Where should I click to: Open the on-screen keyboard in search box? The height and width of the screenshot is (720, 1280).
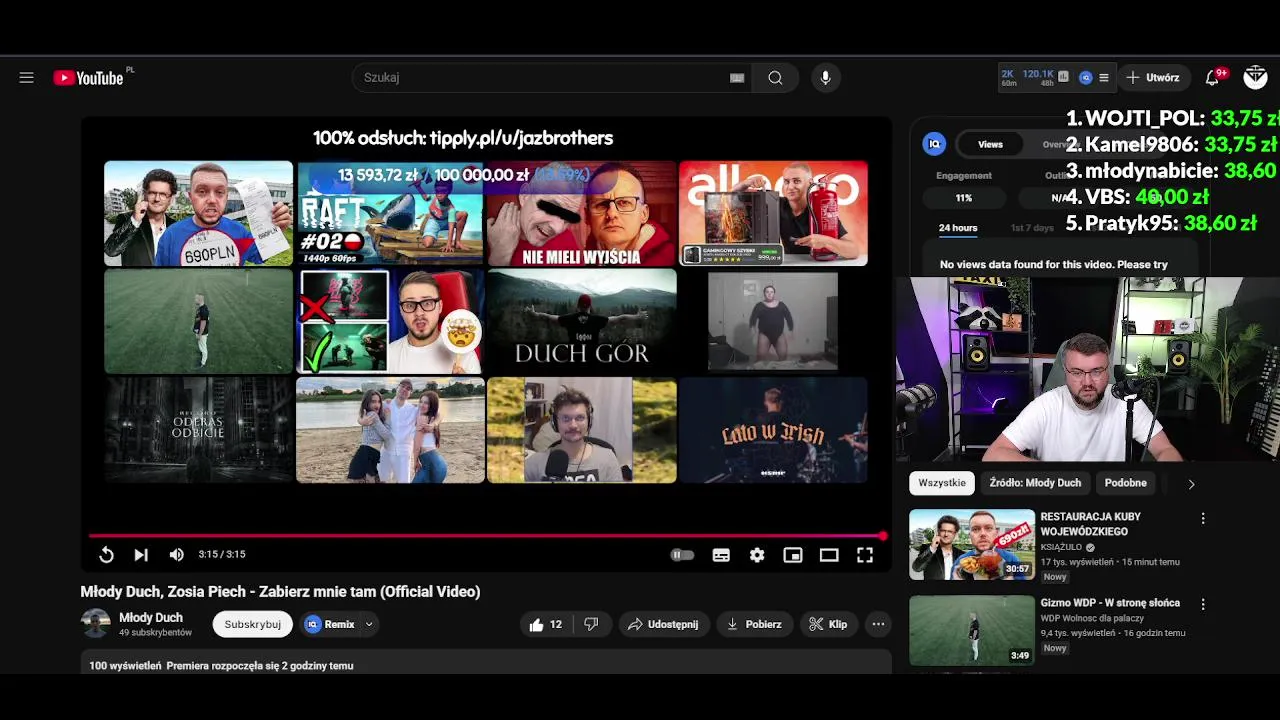click(x=737, y=78)
